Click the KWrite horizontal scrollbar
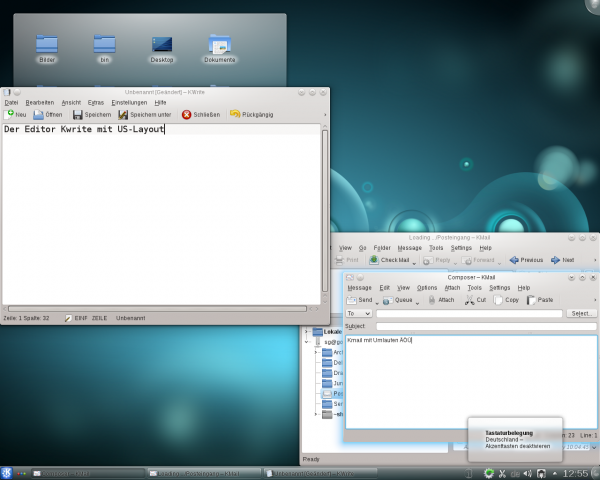The width and height of the screenshot is (600, 480). 160,306
